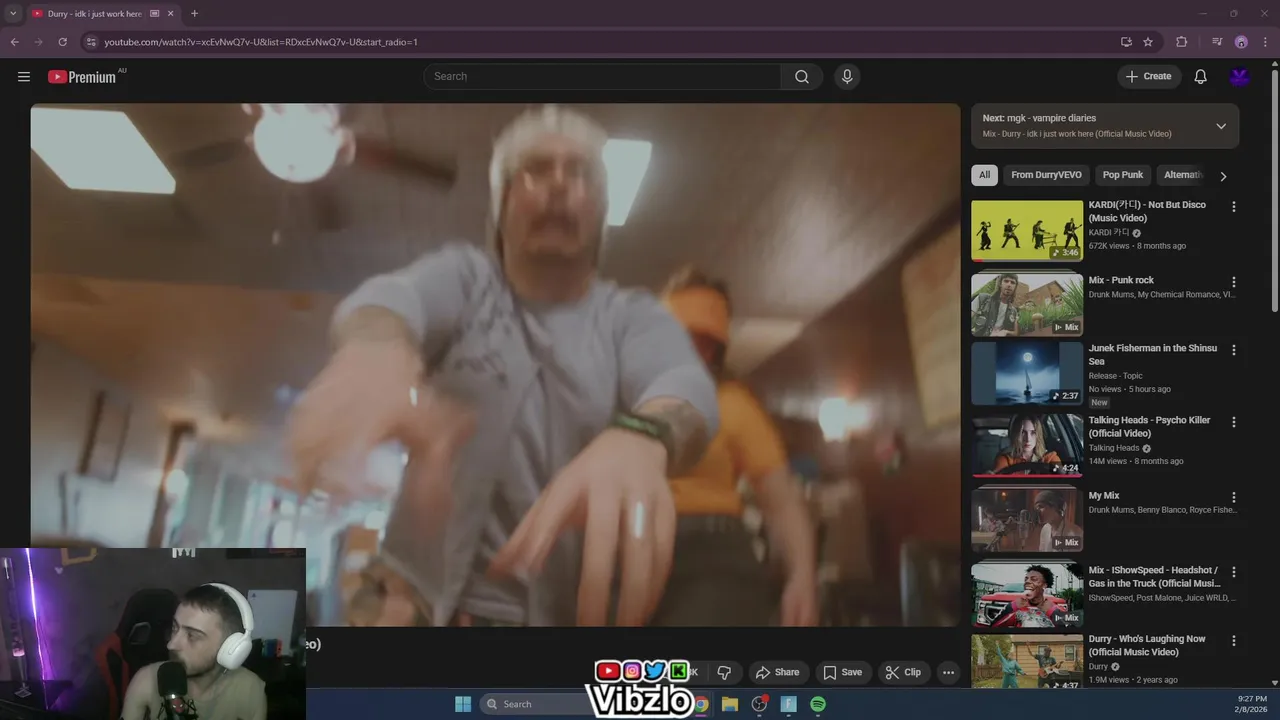View site information icon in address bar
Screen dimensions: 1280x720
point(91,42)
